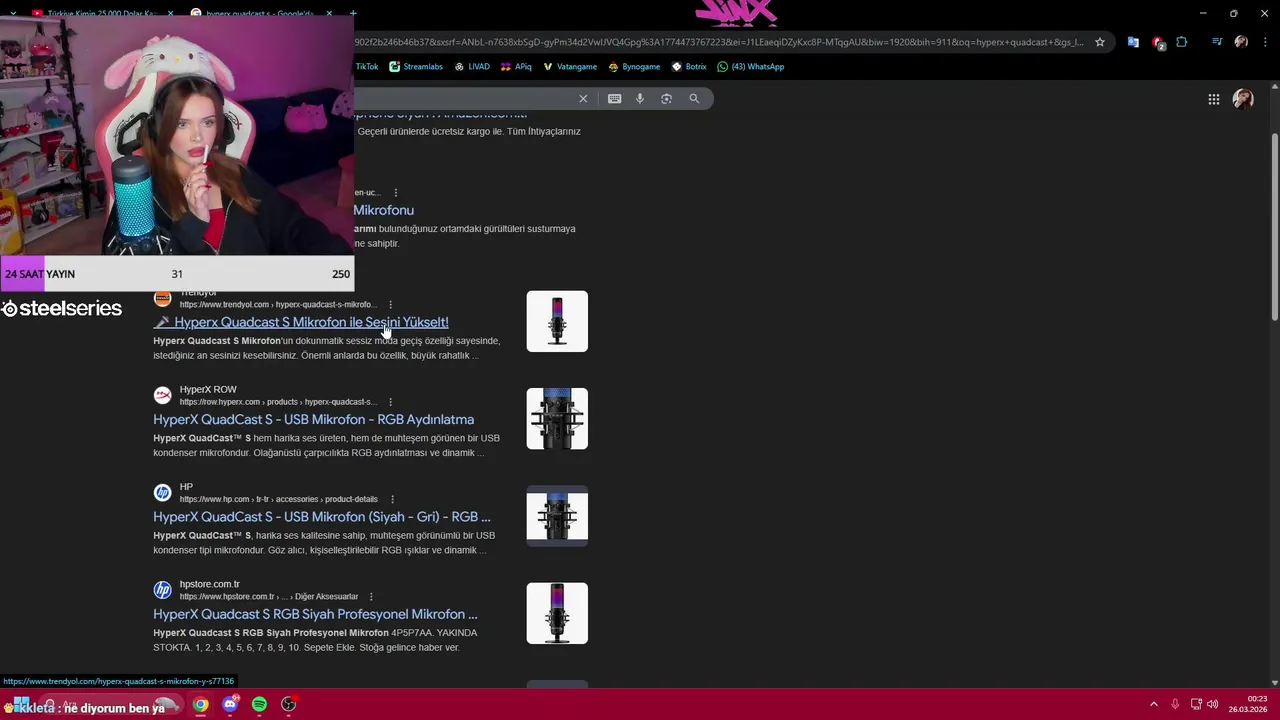This screenshot has height=720, width=1280.
Task: Open the Google Translate extension icon
Action: [1133, 42]
